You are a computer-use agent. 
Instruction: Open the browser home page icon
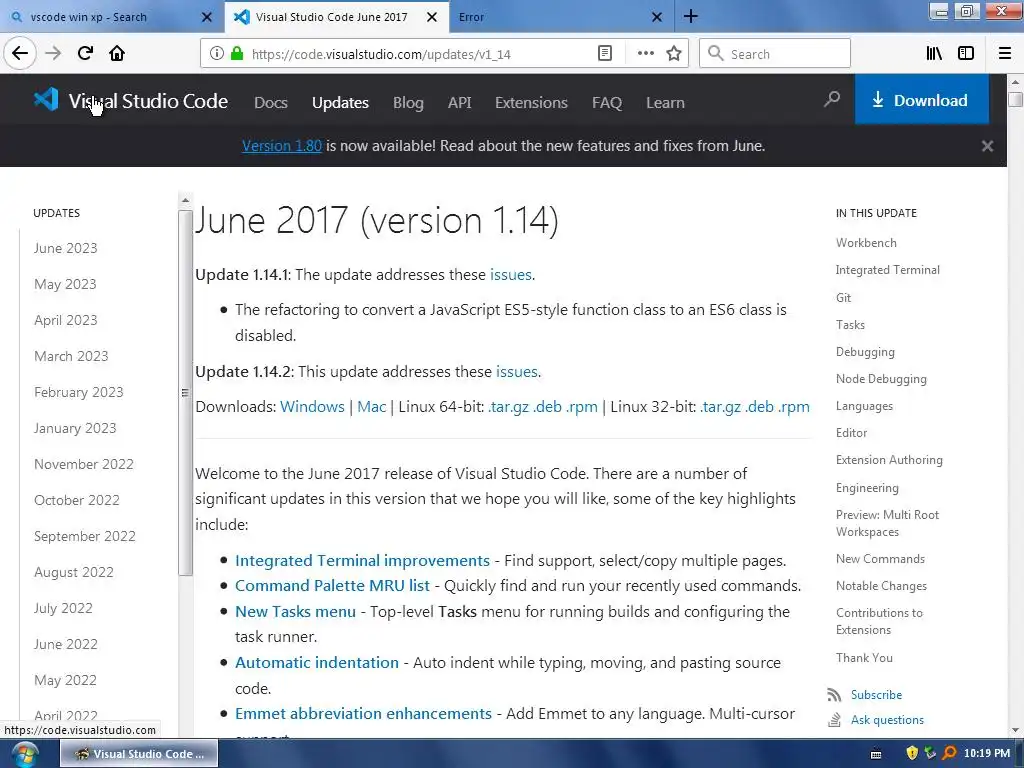pyautogui.click(x=117, y=54)
